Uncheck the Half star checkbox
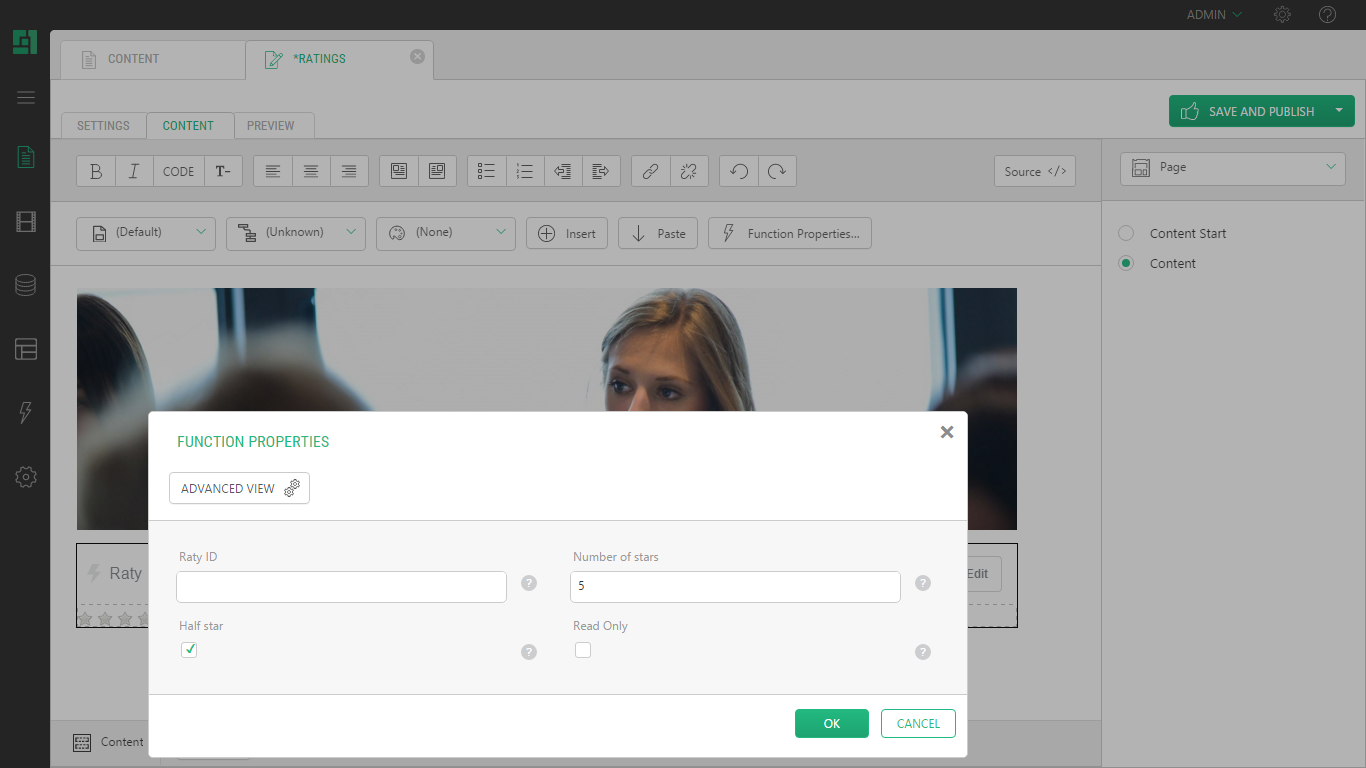The width and height of the screenshot is (1366, 768). [189, 650]
